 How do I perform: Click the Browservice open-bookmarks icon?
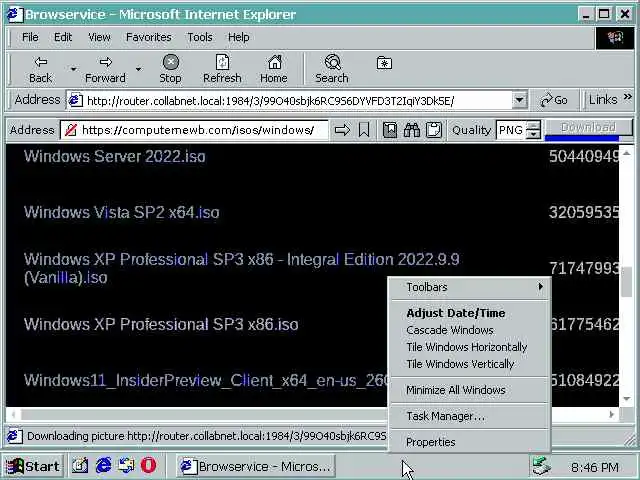[x=390, y=130]
